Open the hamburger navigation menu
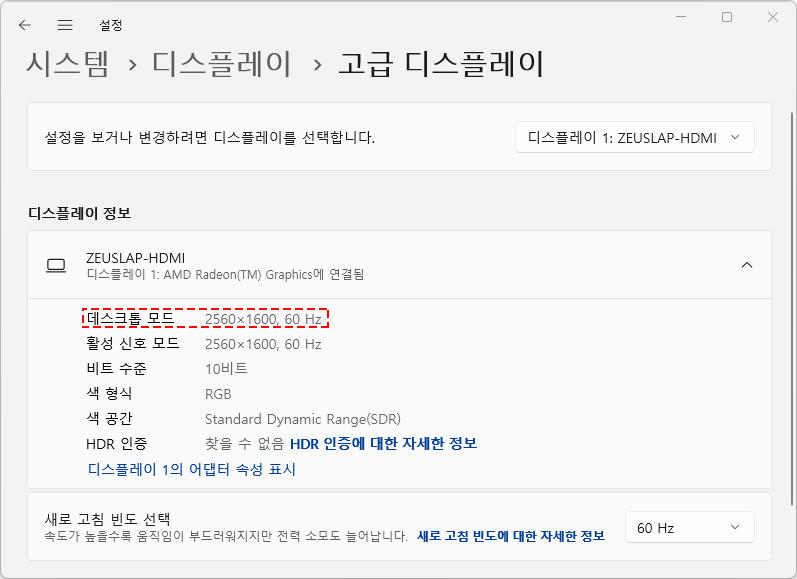 pos(65,25)
